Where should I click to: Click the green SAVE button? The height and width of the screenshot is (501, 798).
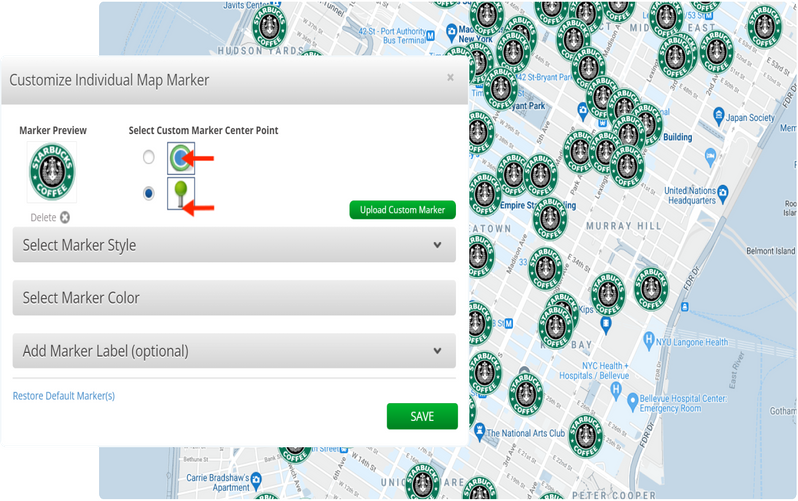click(x=422, y=416)
